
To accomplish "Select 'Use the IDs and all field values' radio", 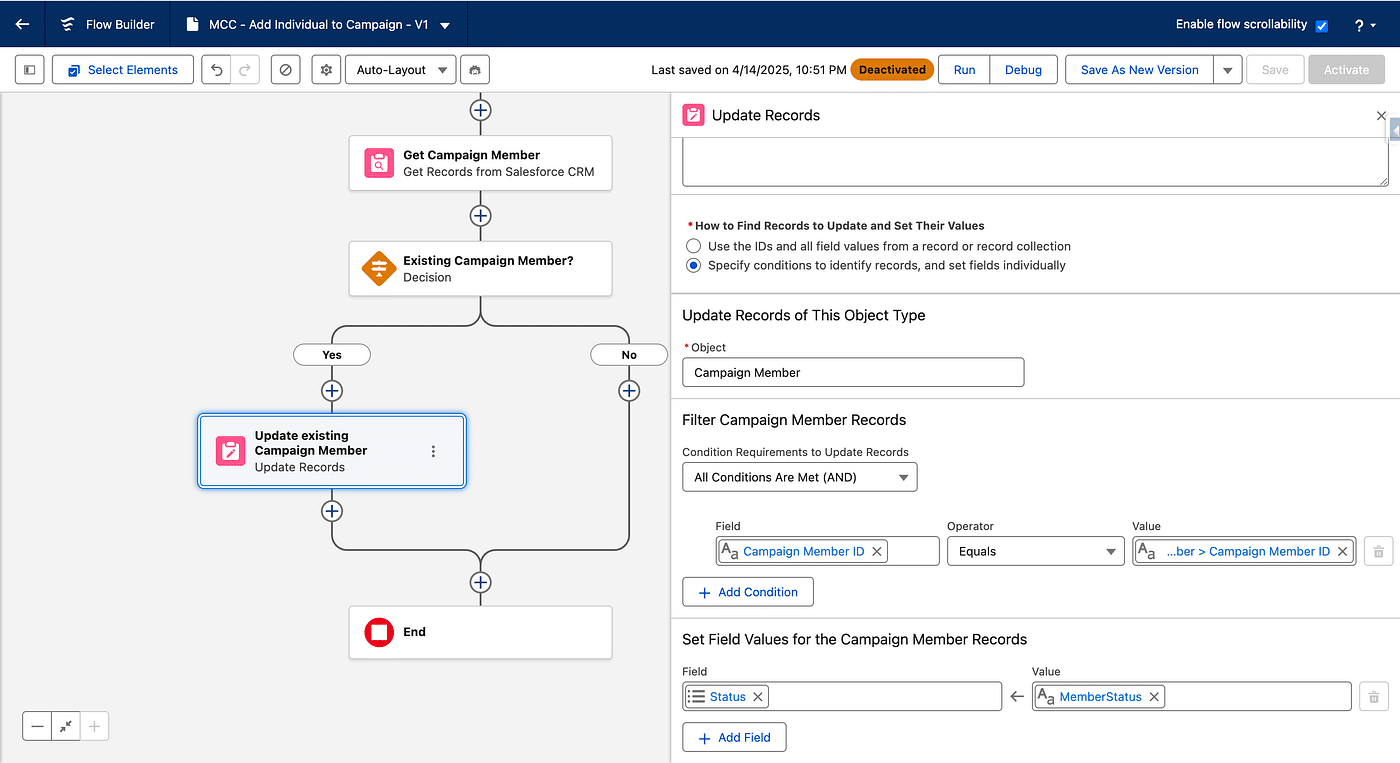I will pyautogui.click(x=693, y=246).
